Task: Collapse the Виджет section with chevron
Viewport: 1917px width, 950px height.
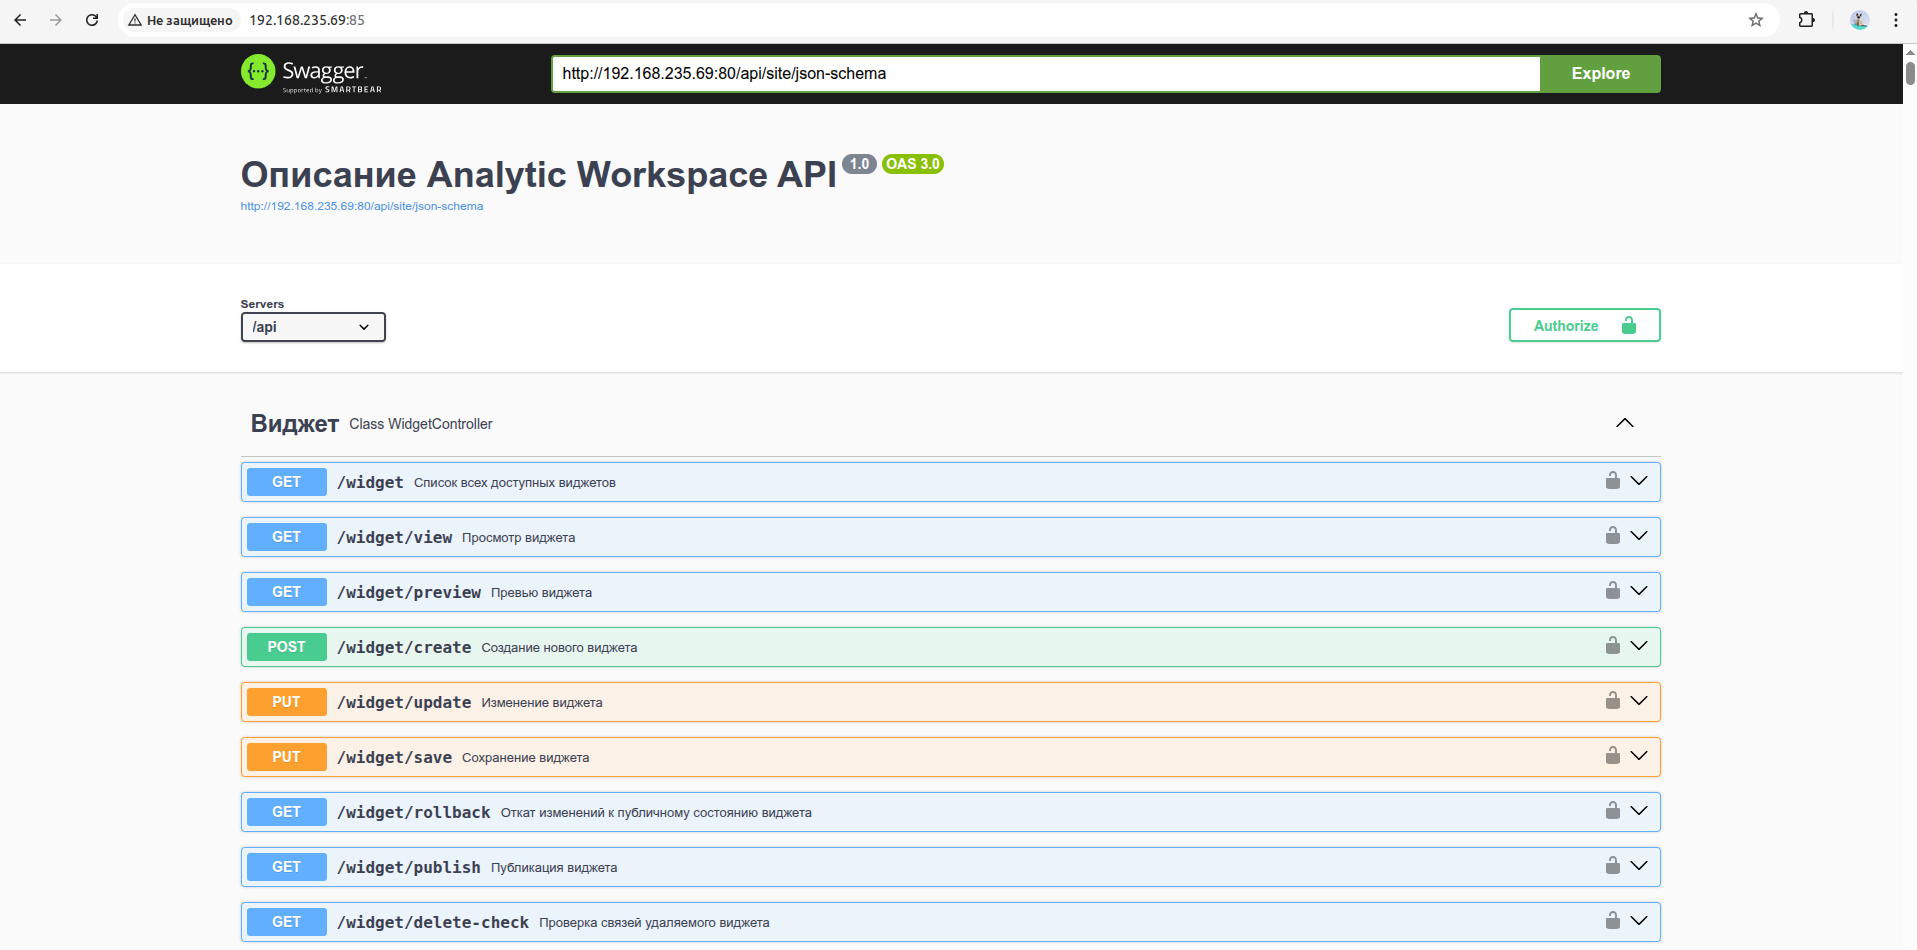Action: [x=1624, y=423]
